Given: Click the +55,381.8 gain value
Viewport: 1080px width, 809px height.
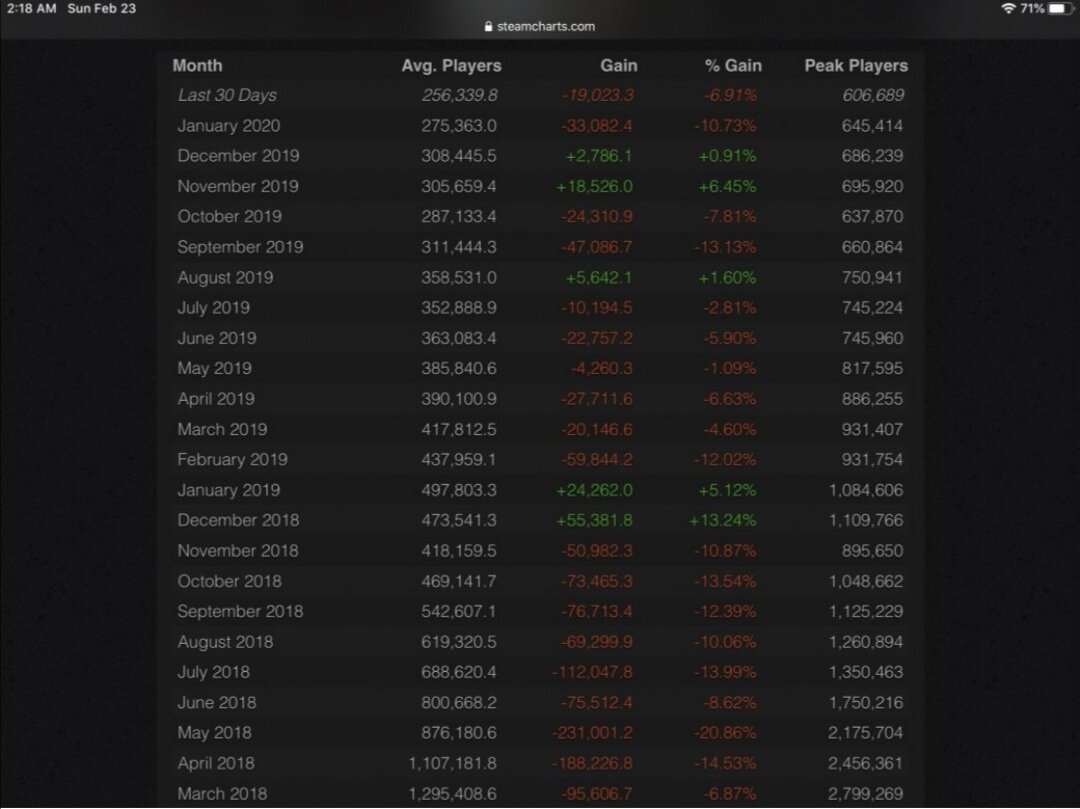Looking at the screenshot, I should [593, 520].
